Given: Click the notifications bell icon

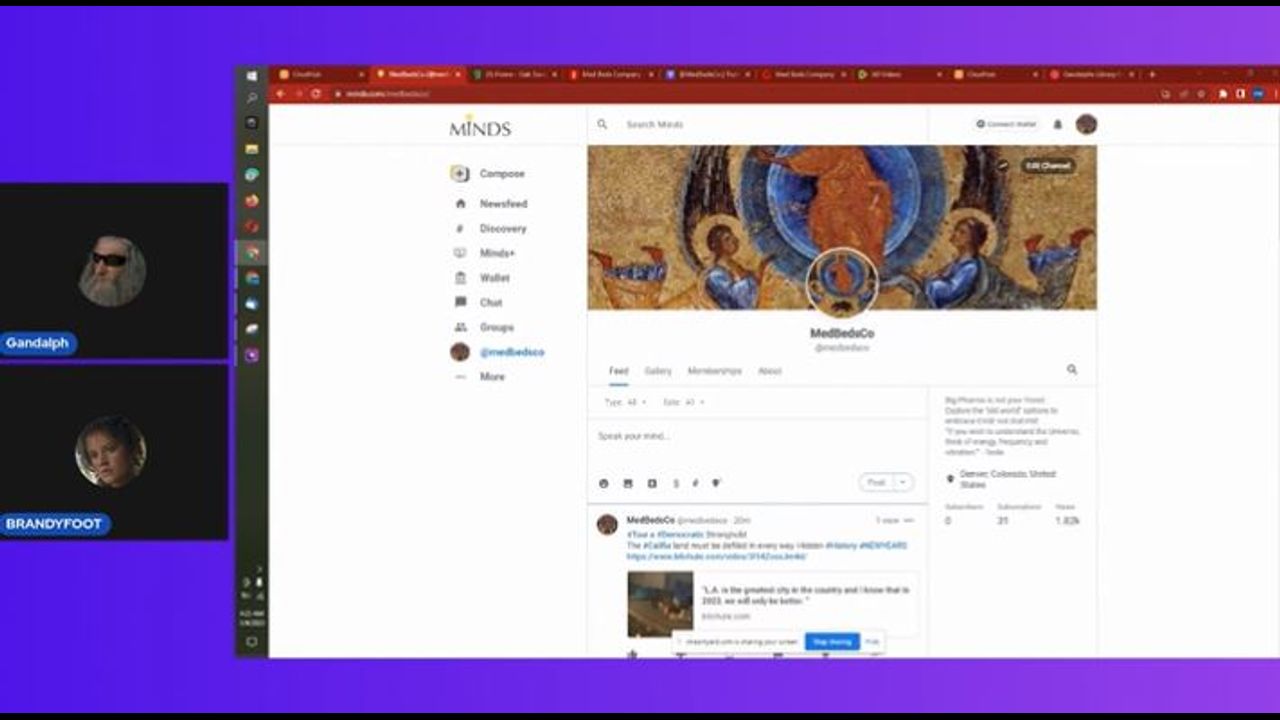Looking at the screenshot, I should [x=1058, y=125].
